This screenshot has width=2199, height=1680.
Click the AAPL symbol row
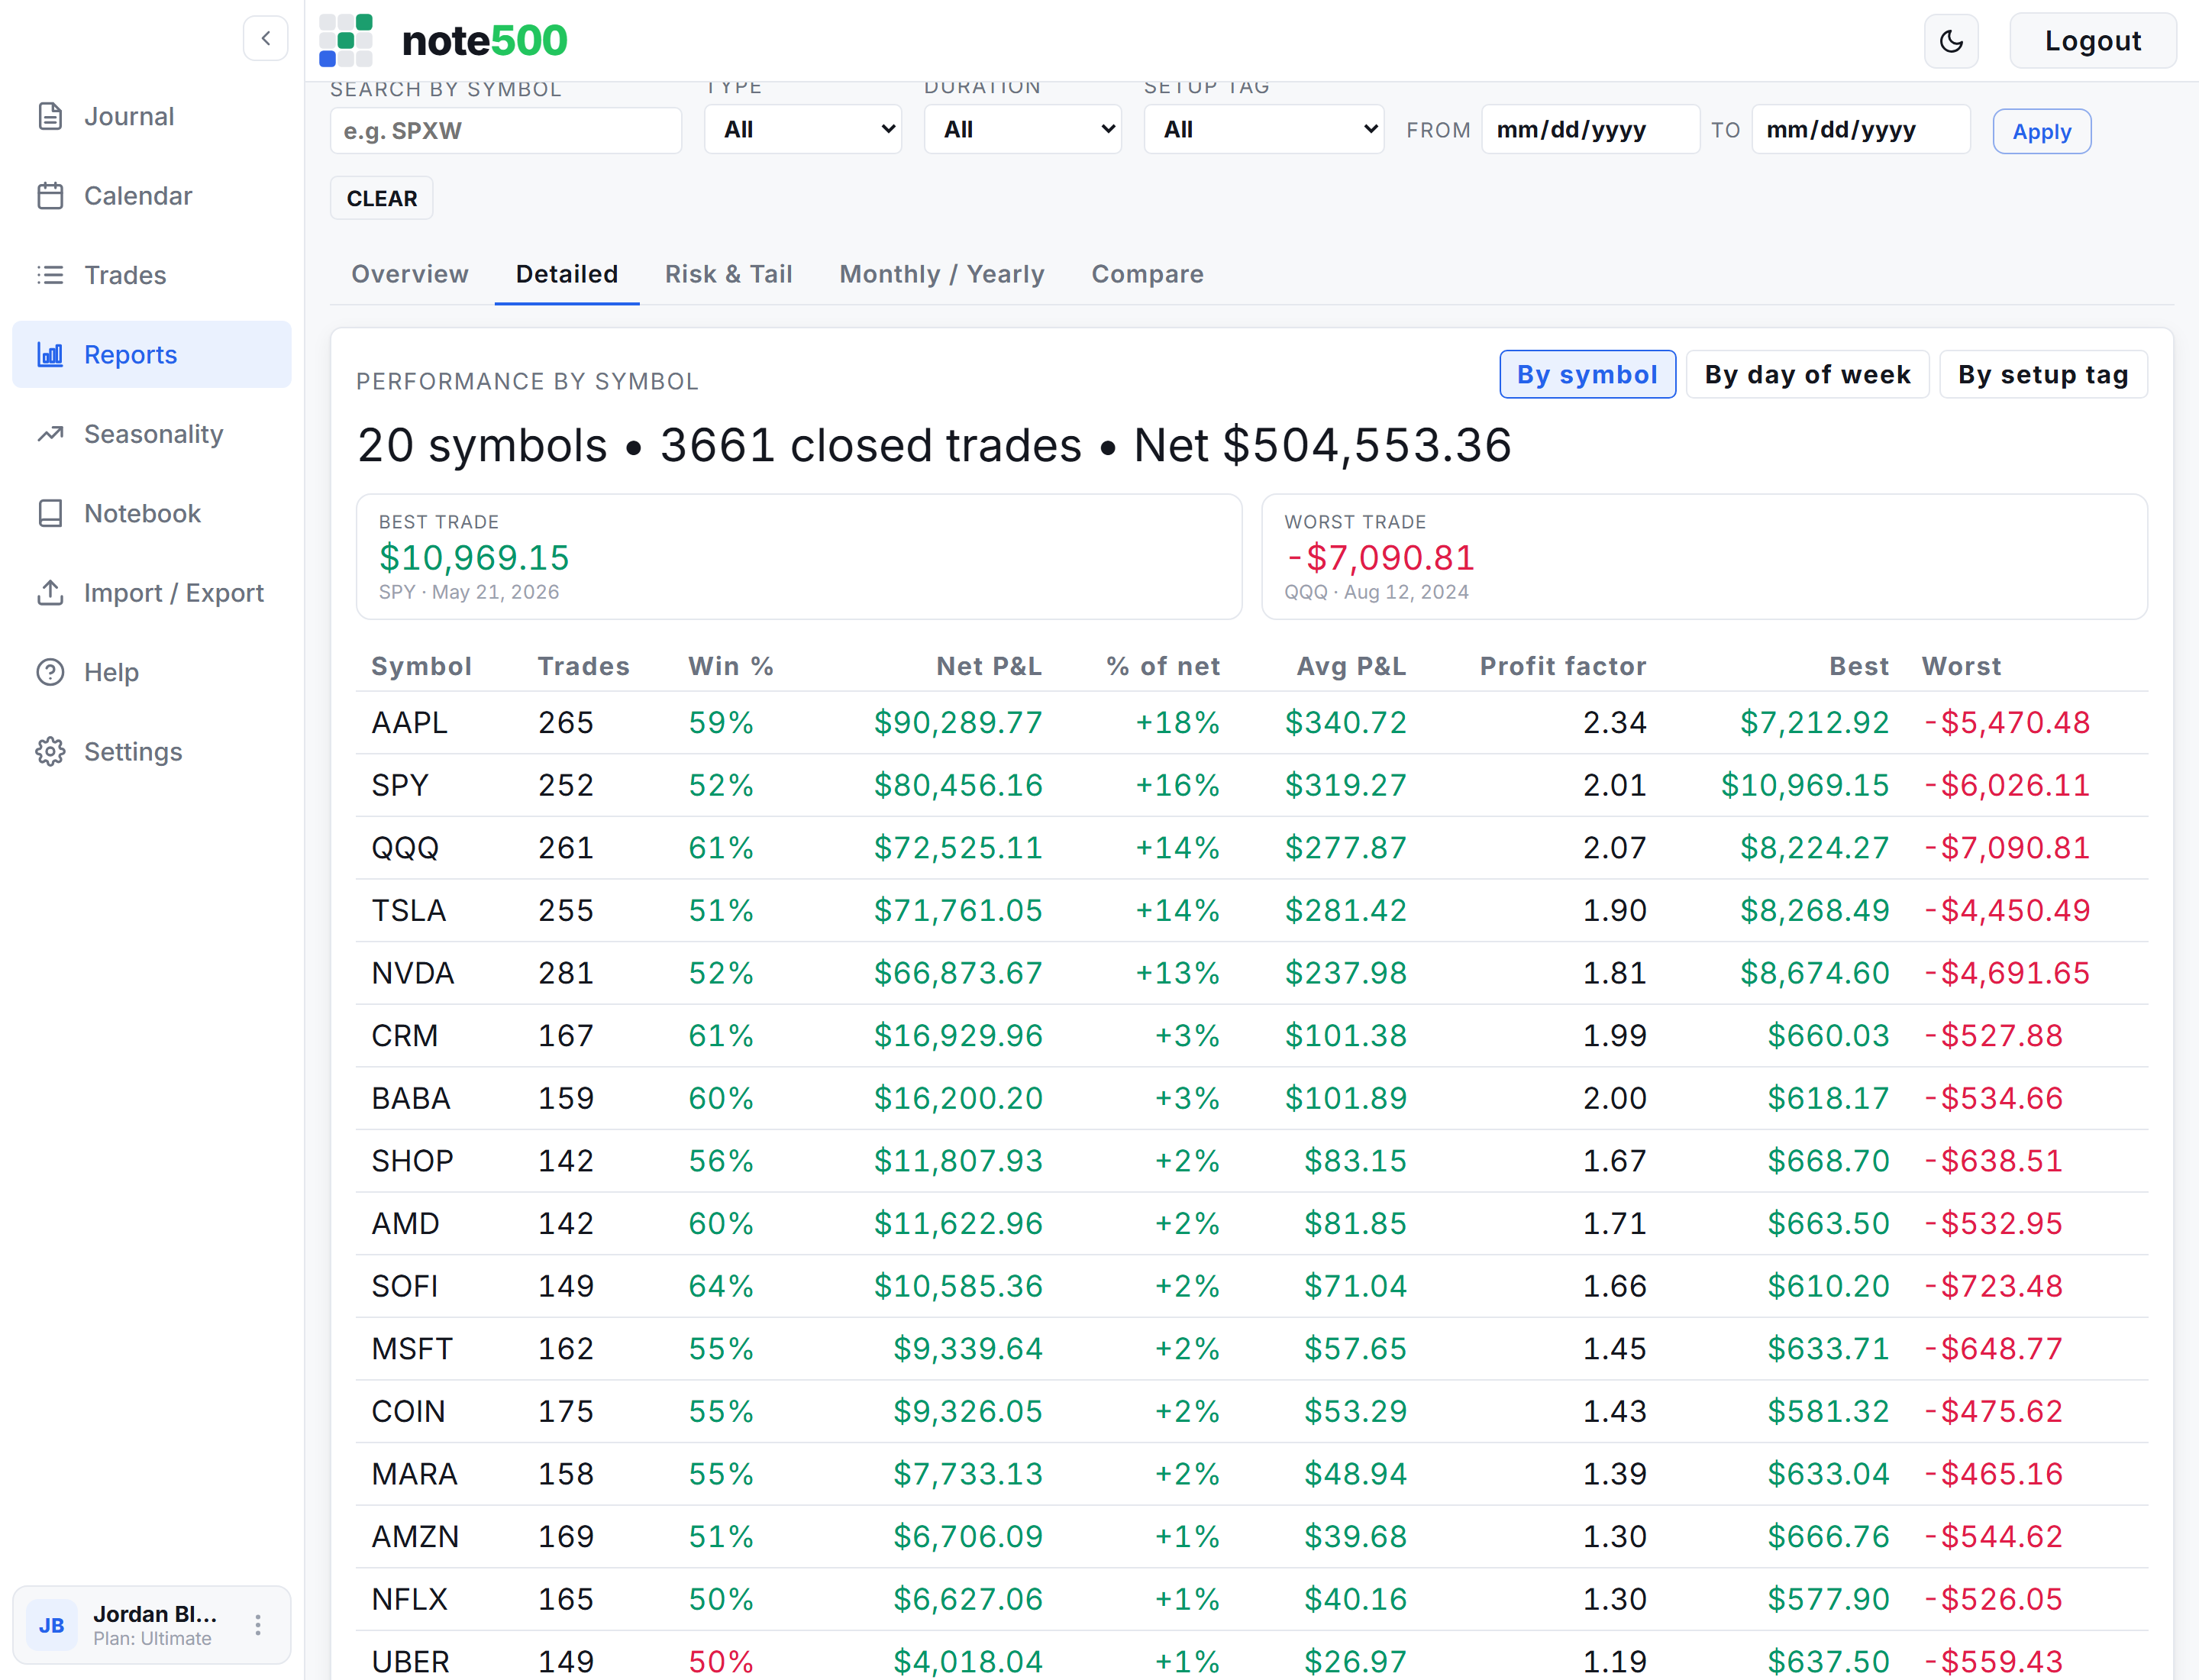click(1252, 722)
